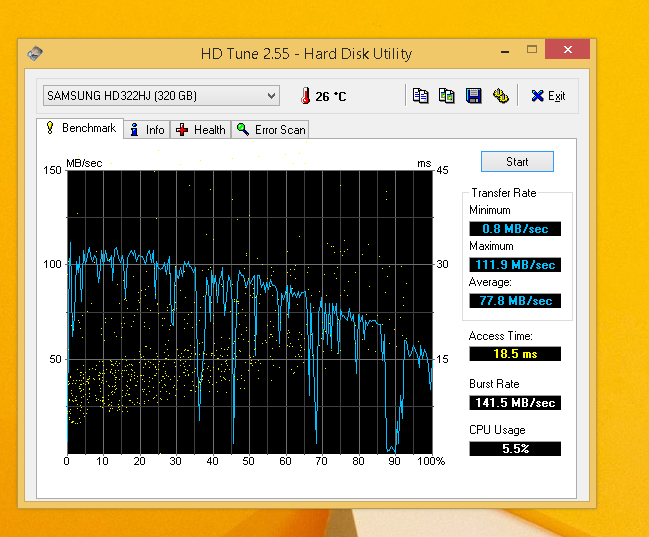This screenshot has height=537, width=649.
Task: Select the Benchmark tab
Action: [80, 128]
